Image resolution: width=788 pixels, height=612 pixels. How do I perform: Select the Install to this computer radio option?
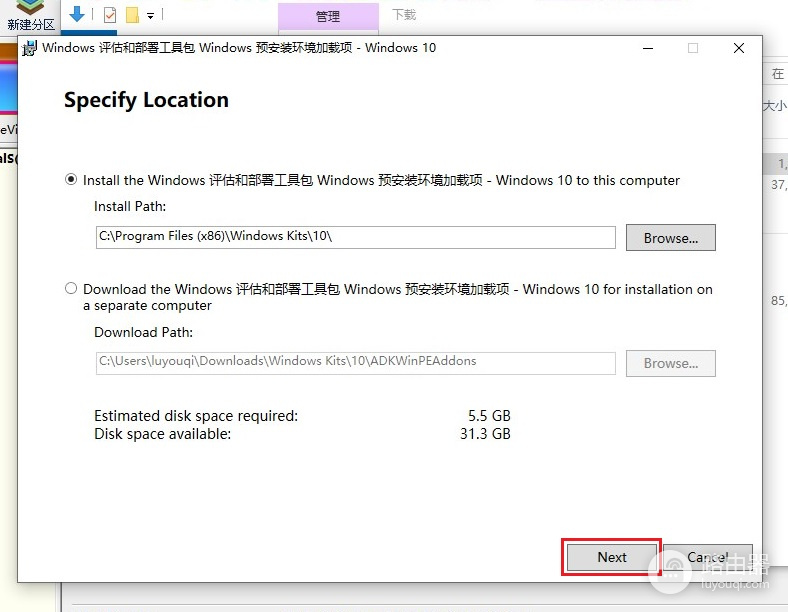71,179
